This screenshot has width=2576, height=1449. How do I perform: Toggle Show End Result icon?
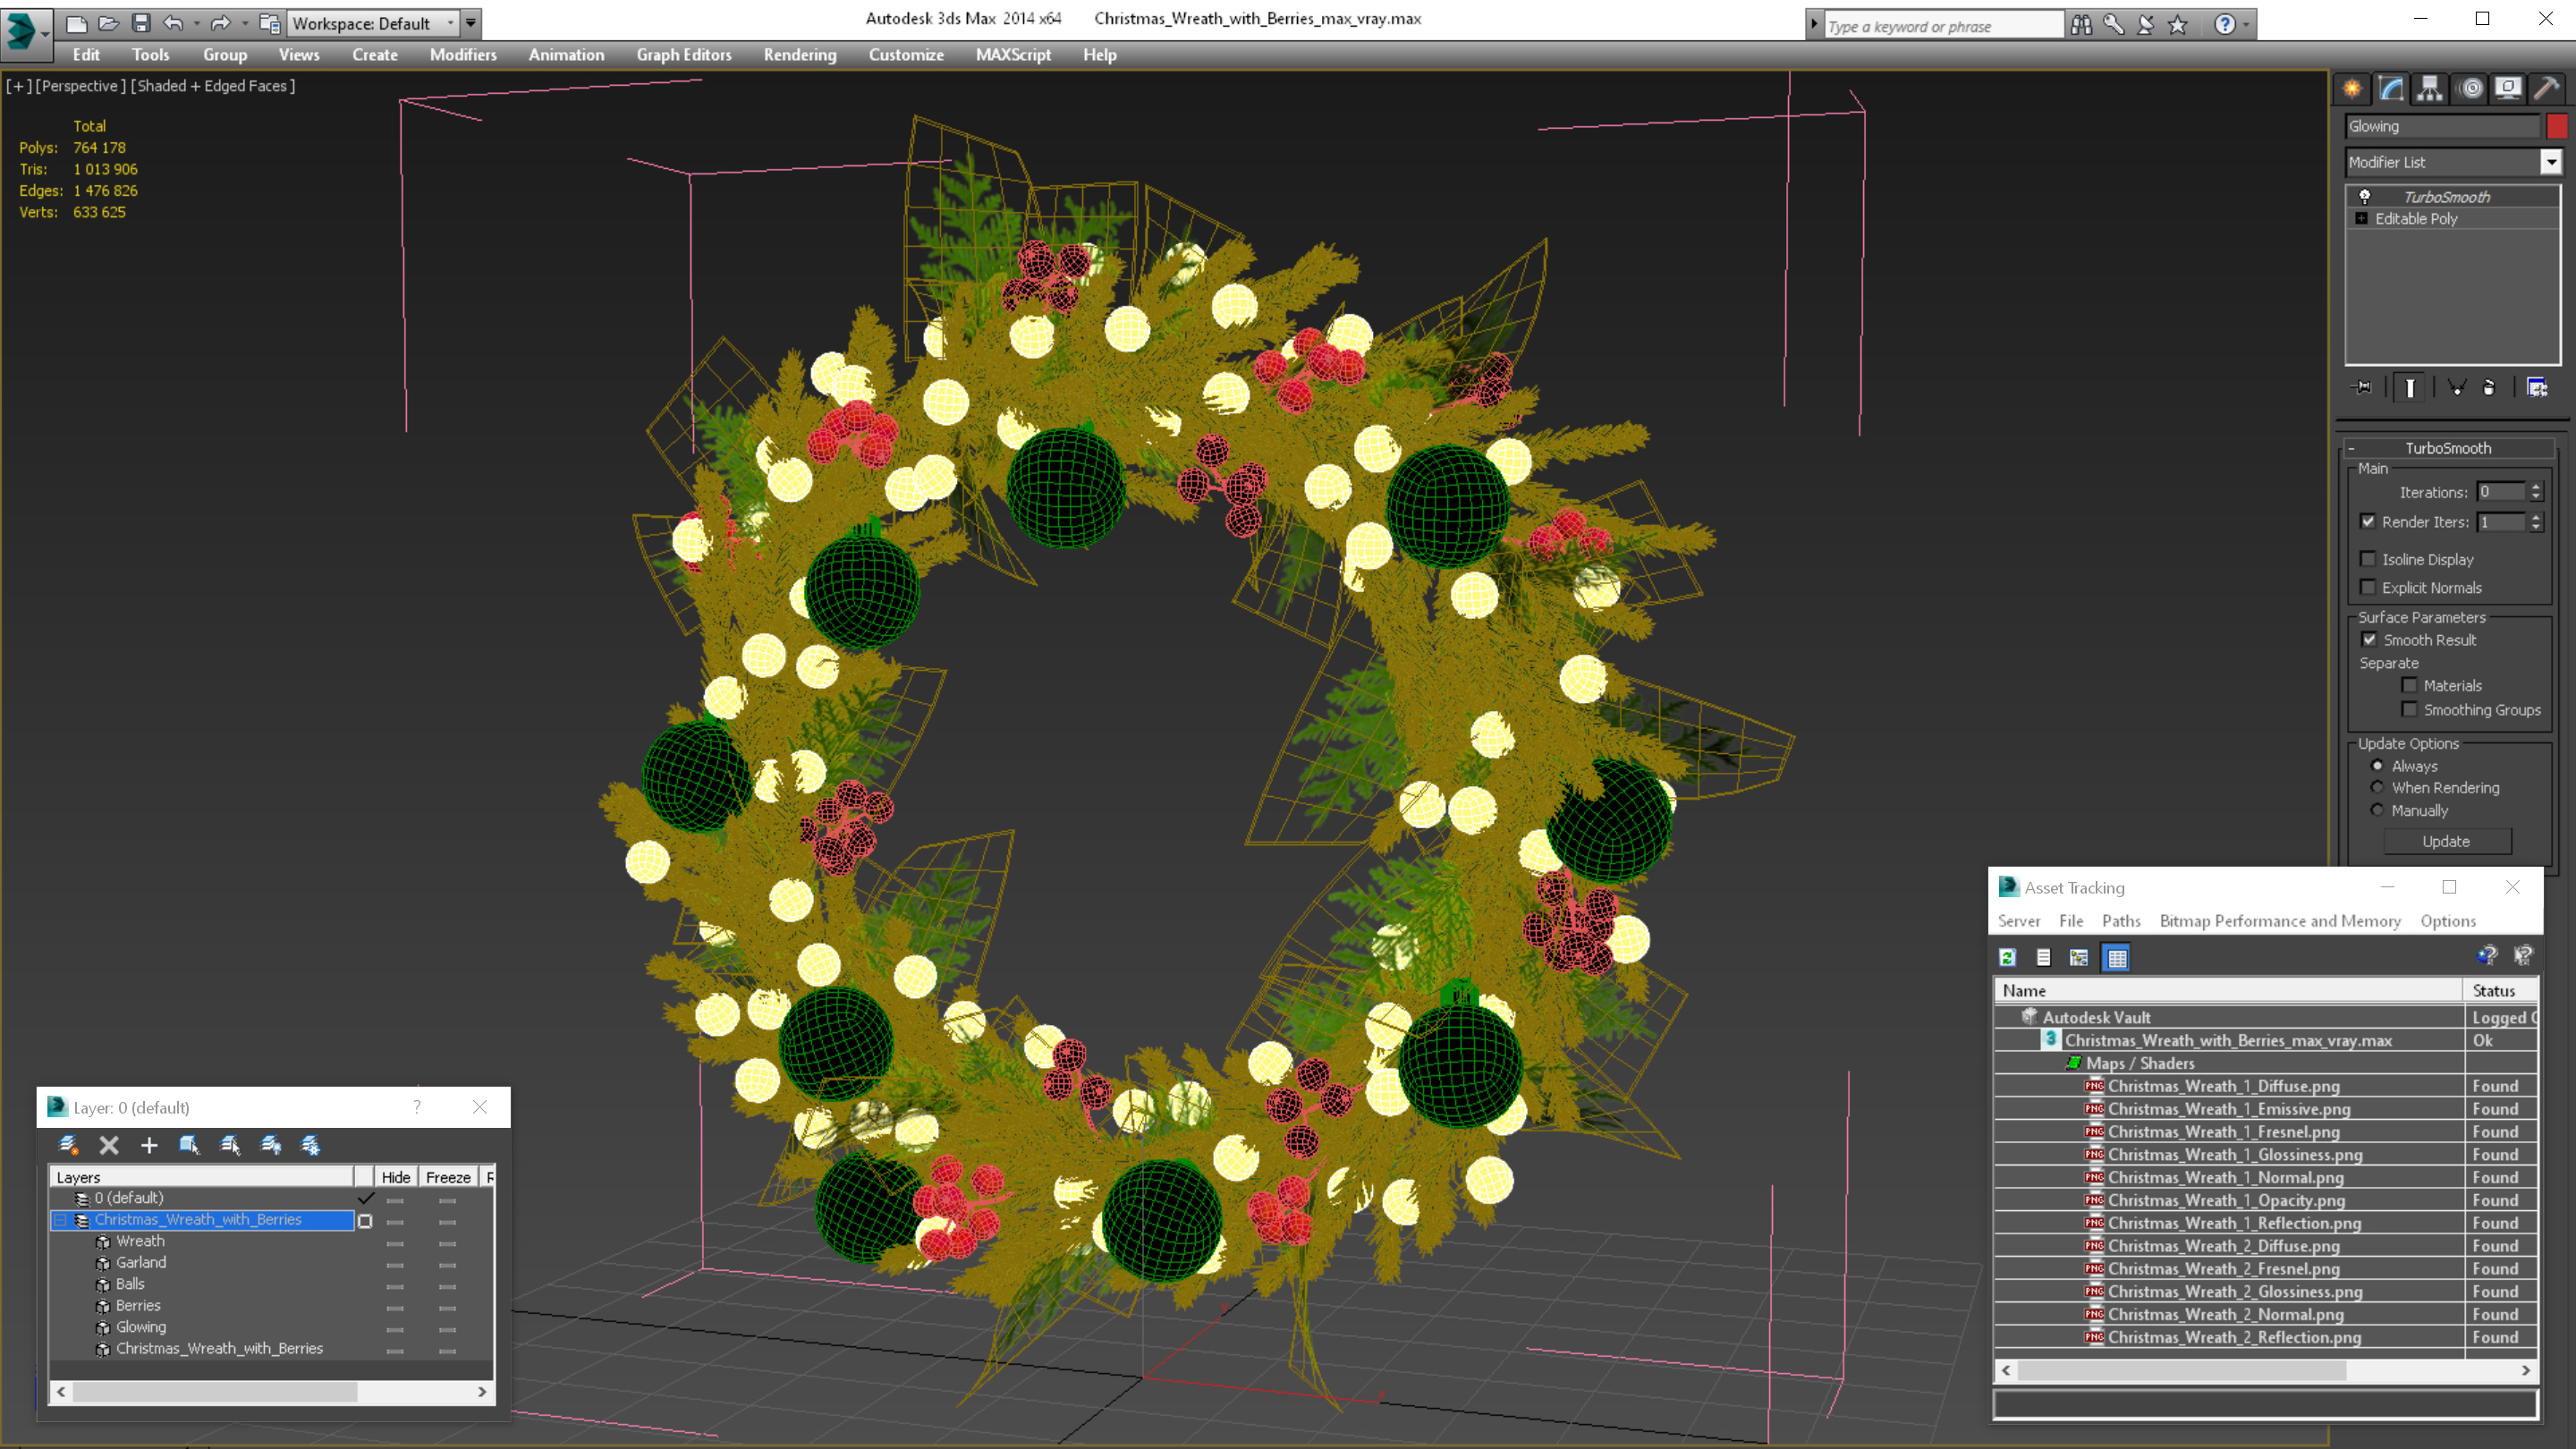pyautogui.click(x=2410, y=387)
